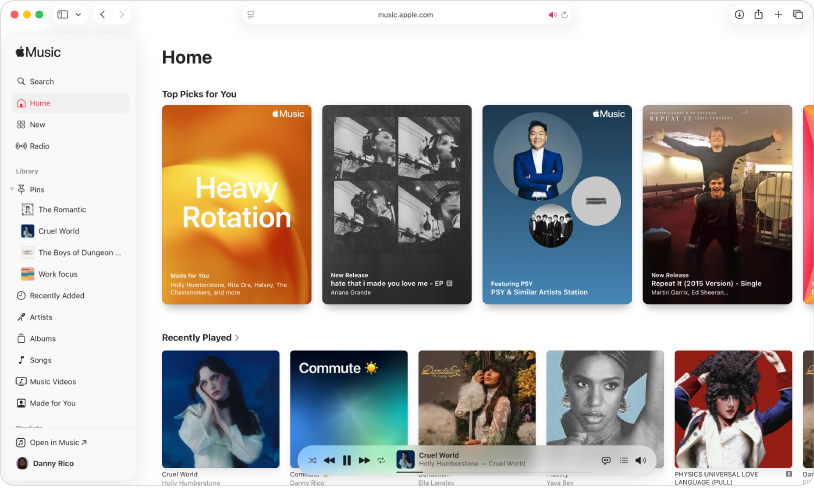Open pinned The Boys of Dungeon item

pos(70,252)
